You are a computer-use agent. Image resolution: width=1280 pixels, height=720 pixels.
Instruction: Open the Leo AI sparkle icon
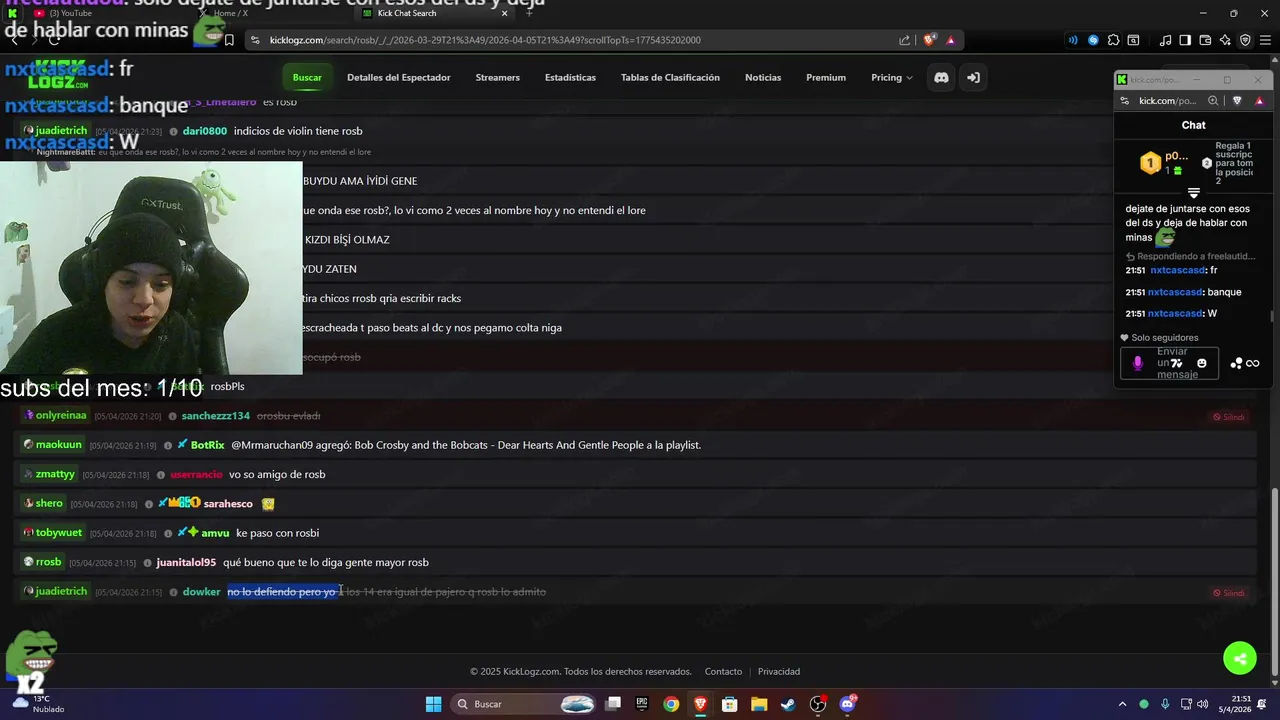click(x=1225, y=40)
